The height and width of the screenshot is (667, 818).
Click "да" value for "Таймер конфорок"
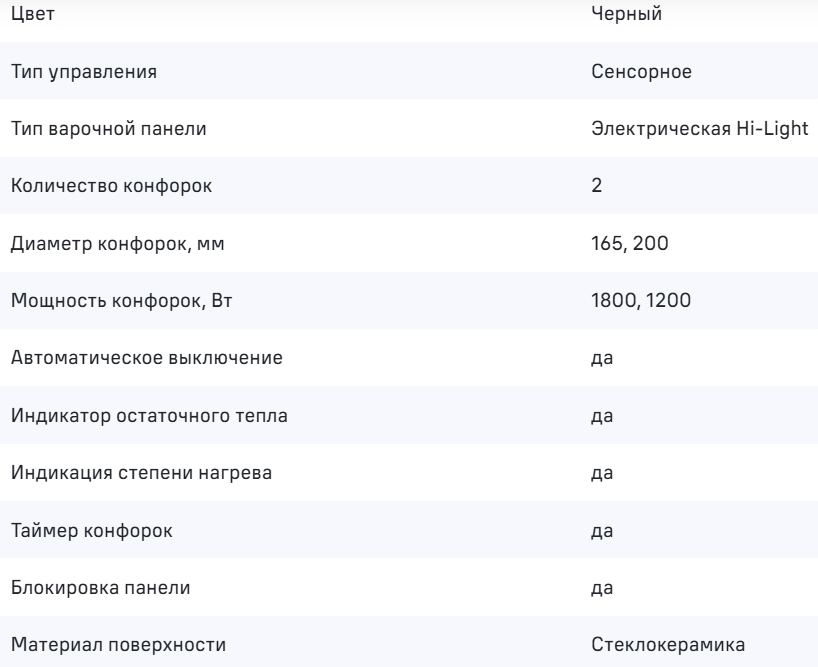point(602,531)
